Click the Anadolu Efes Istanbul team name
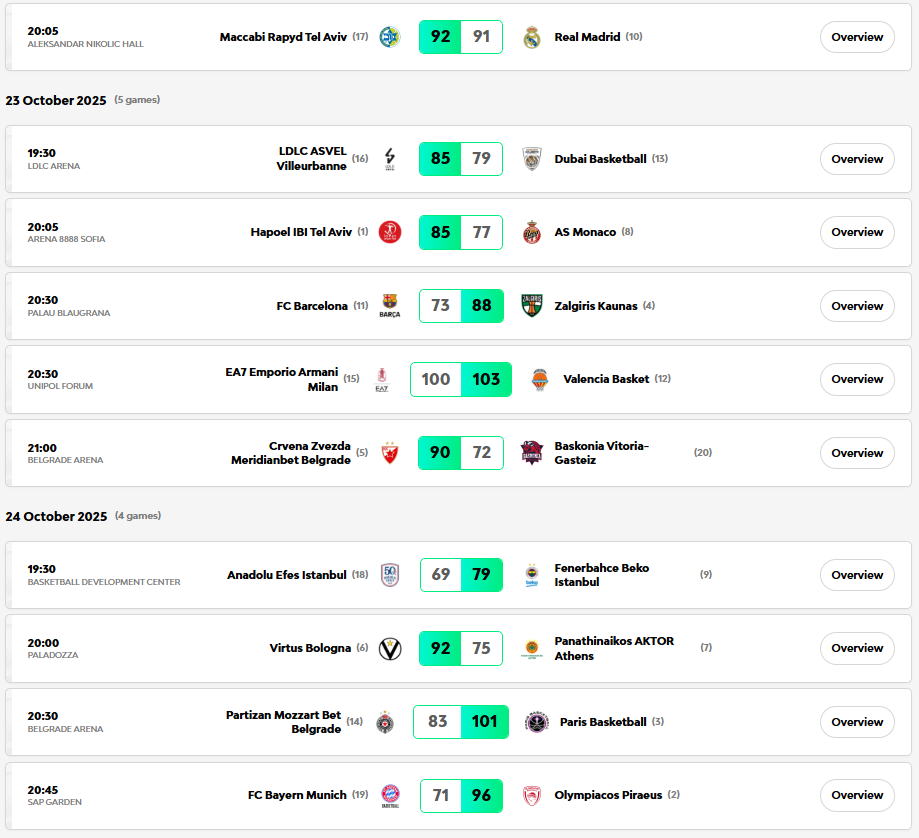Viewport: 919px width, 838px height. 287,575
